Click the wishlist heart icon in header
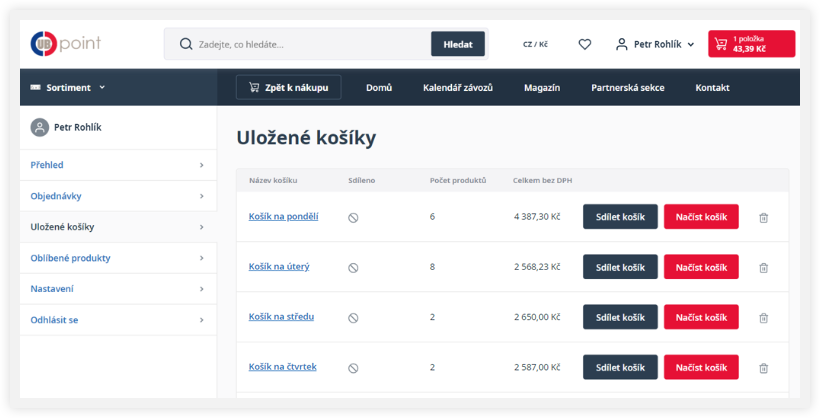 [585, 44]
